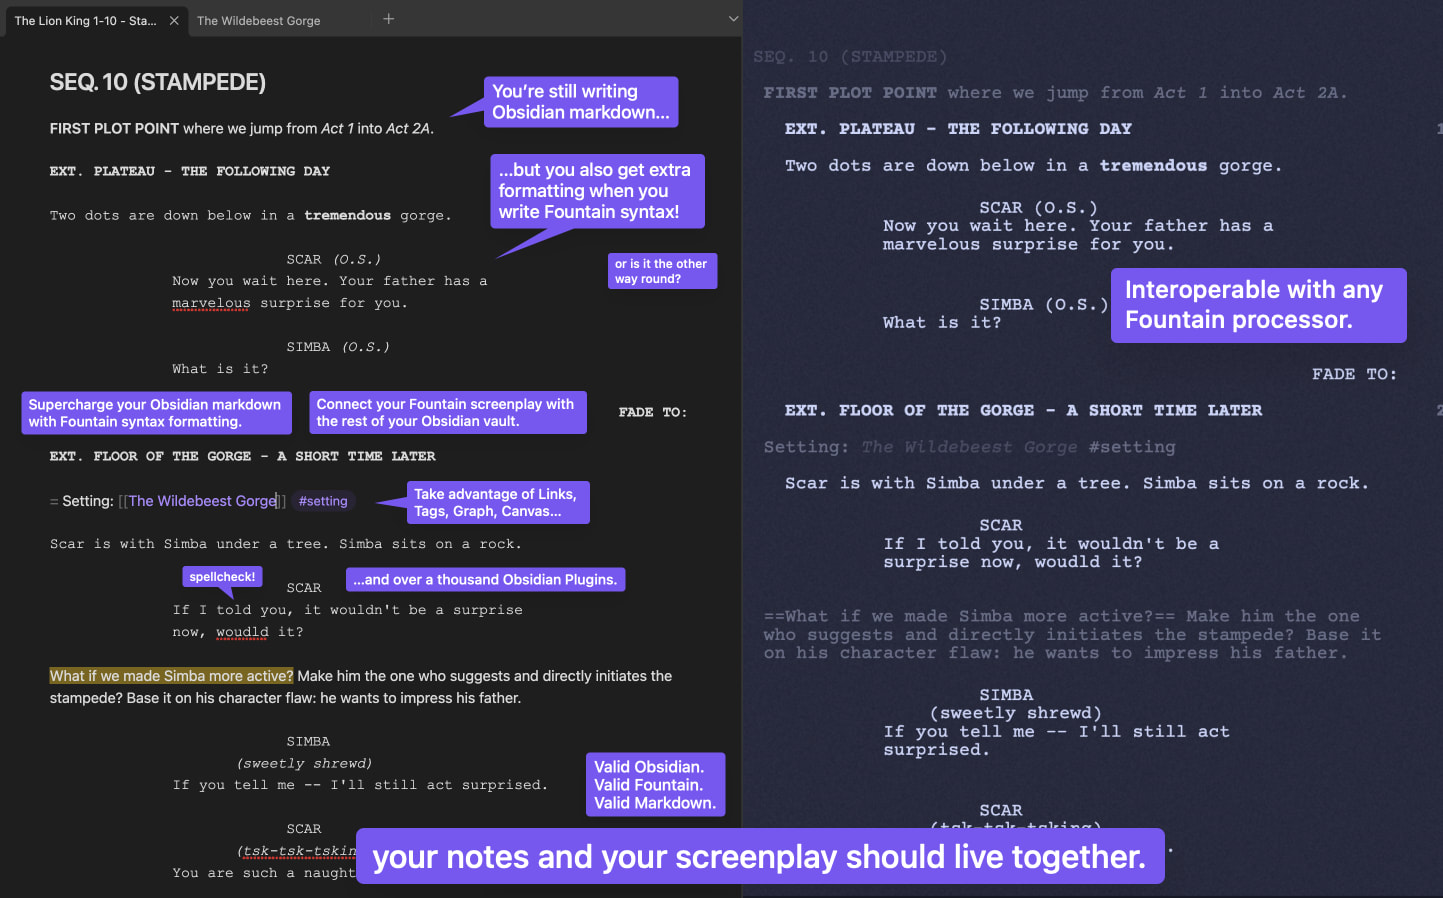Click the Valid Obsidian Valid Fountain callout

(x=655, y=784)
